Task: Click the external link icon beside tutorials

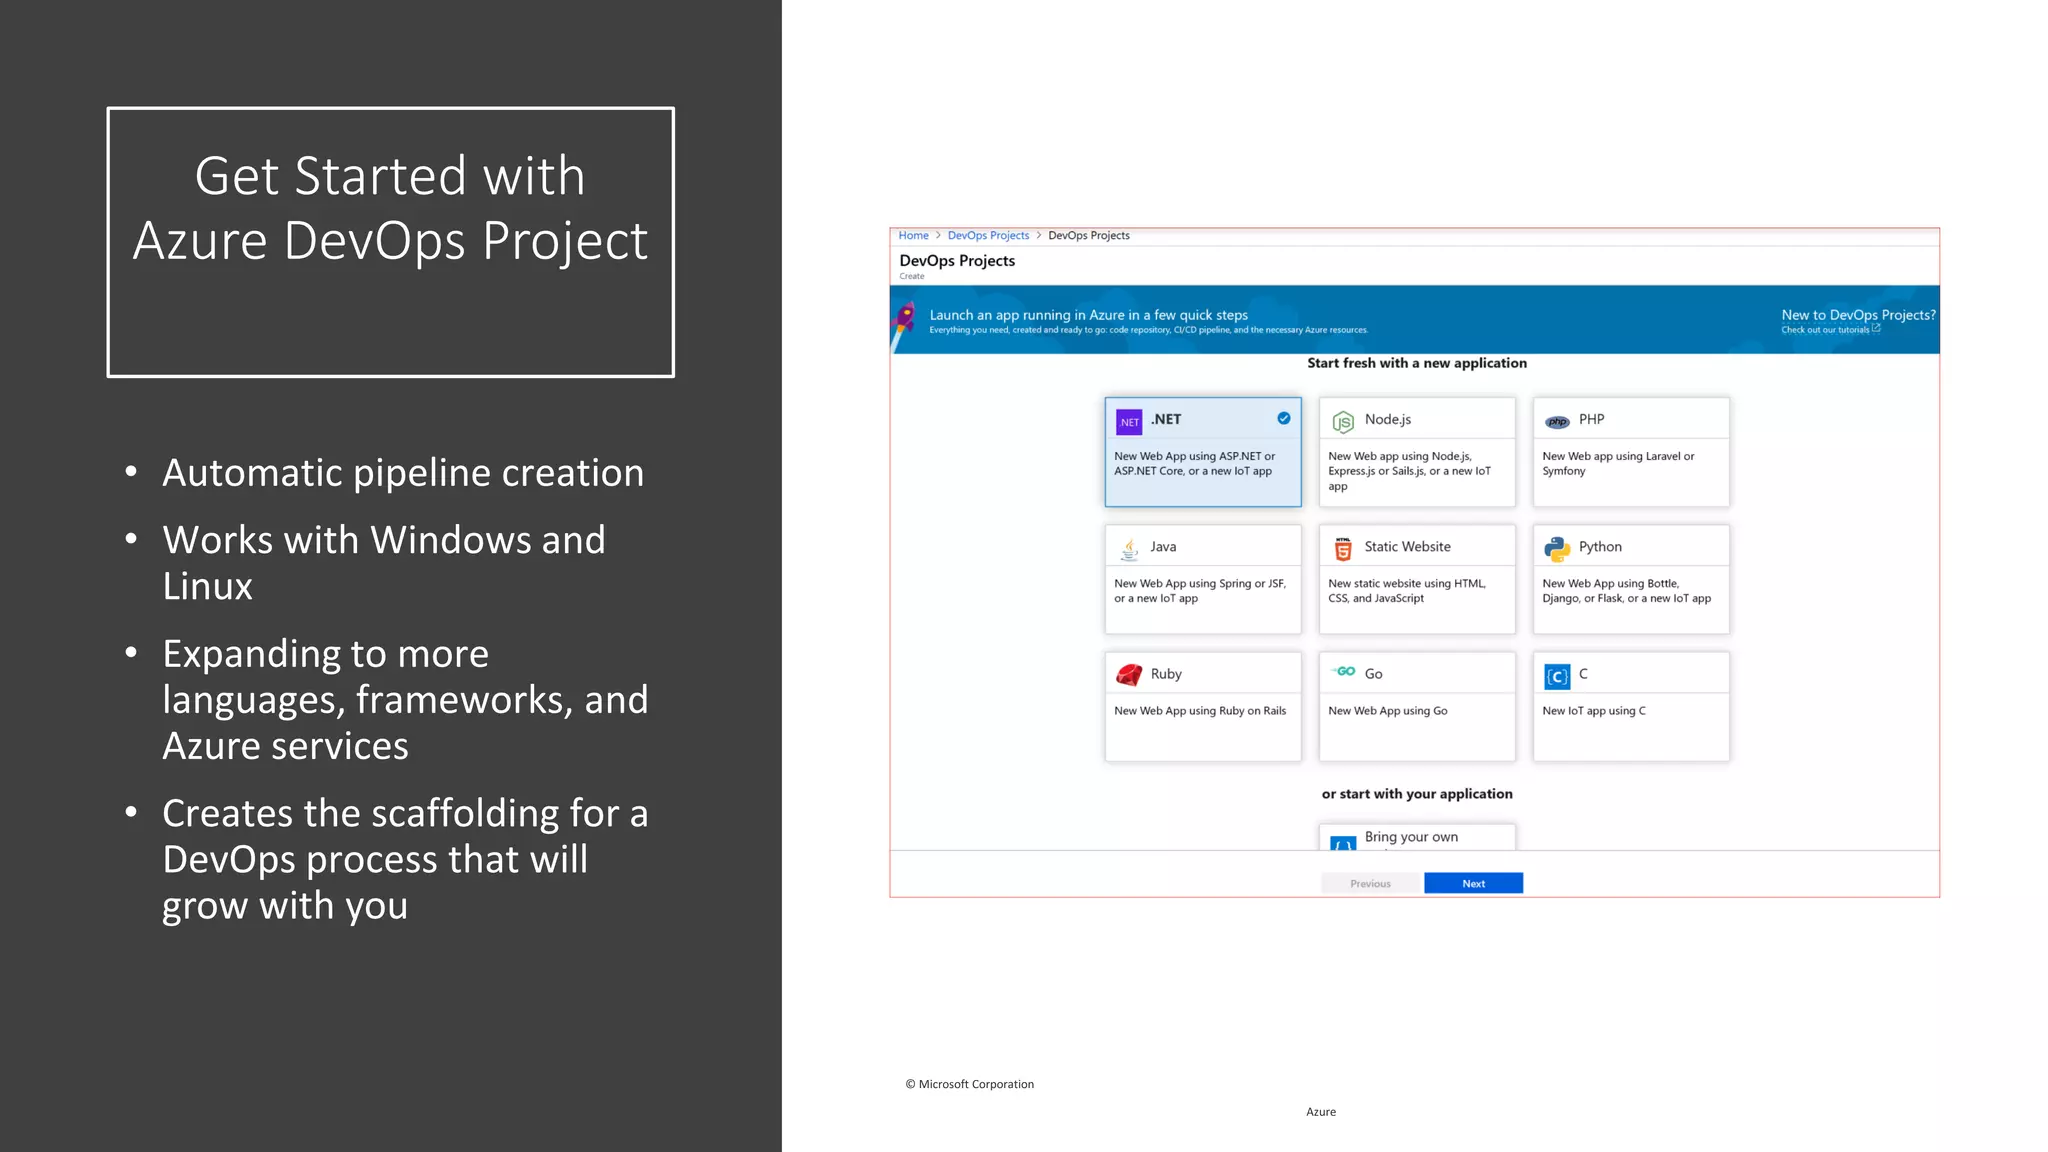Action: [x=1876, y=328]
